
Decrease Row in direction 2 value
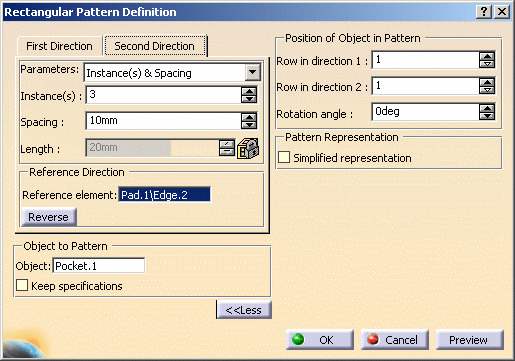pyautogui.click(x=487, y=90)
